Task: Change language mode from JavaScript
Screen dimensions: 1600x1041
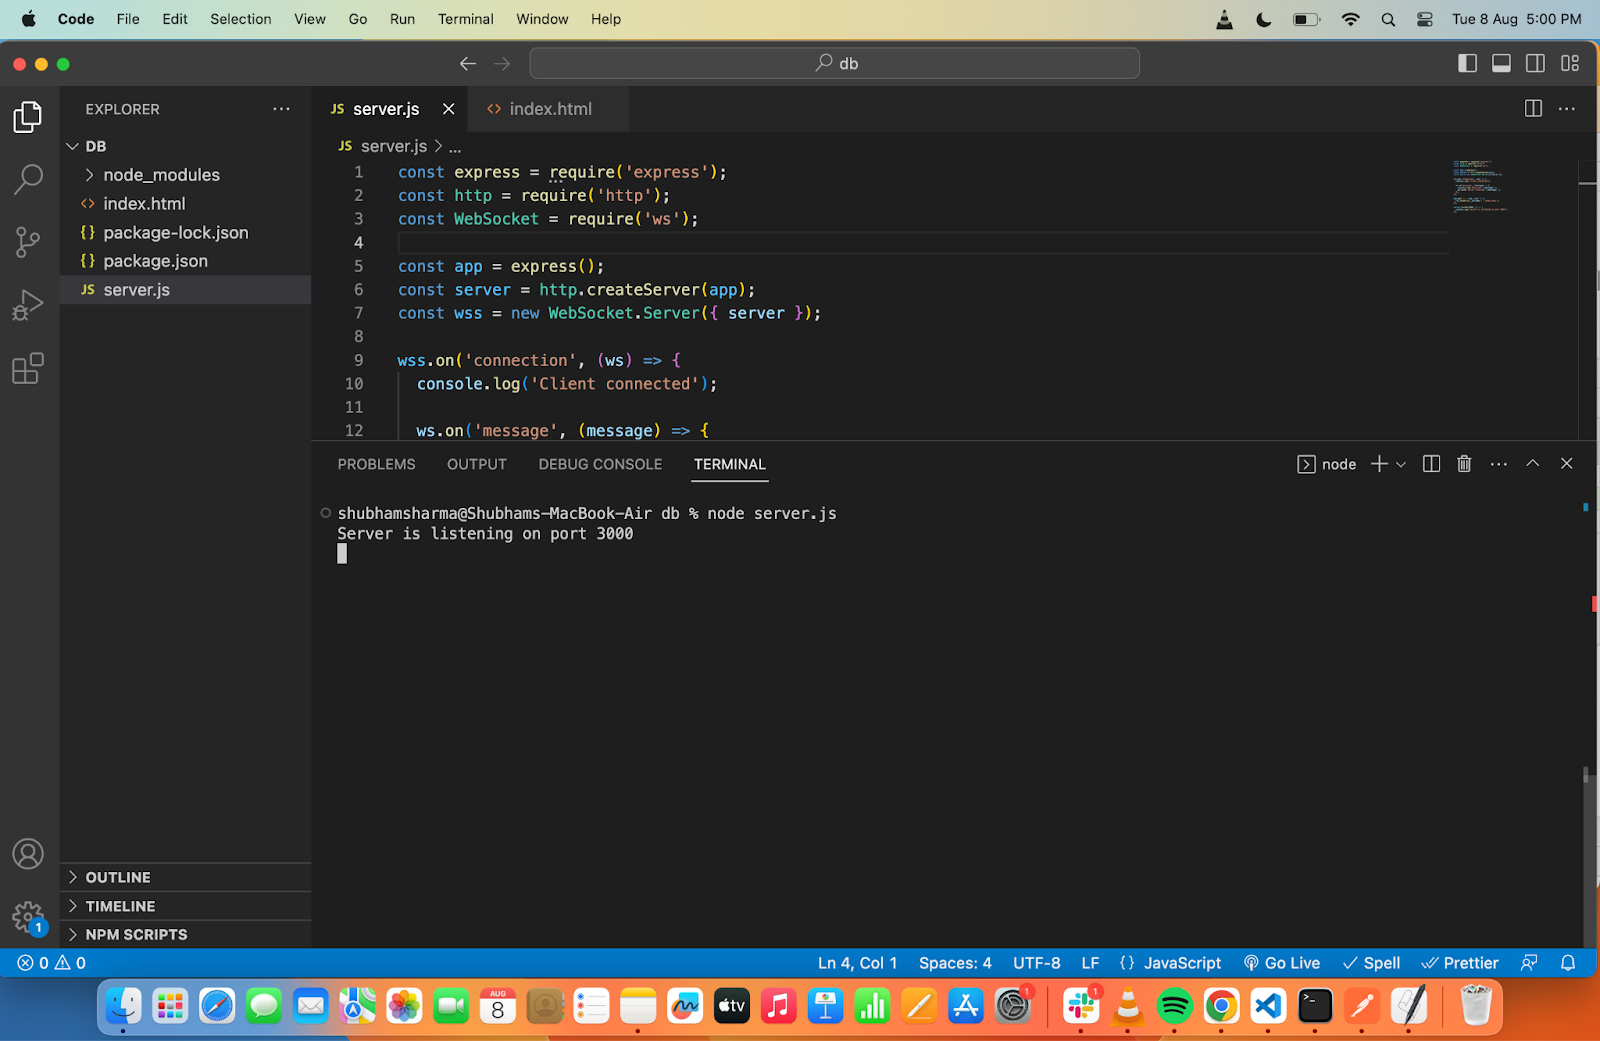Action: coord(1181,963)
